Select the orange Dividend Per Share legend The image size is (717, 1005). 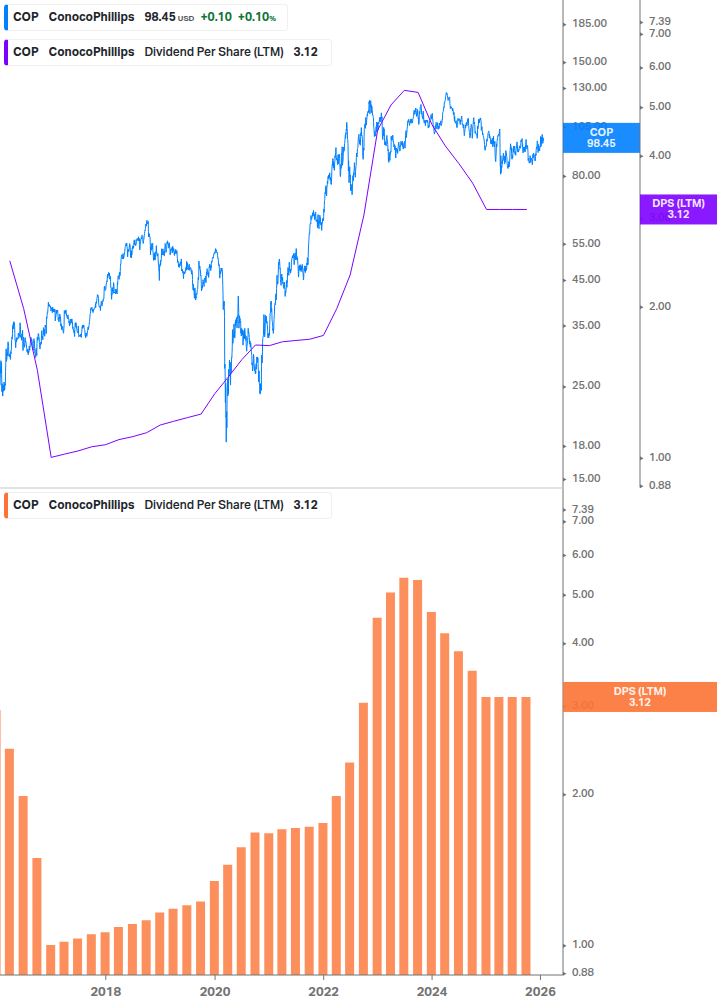[x=167, y=505]
